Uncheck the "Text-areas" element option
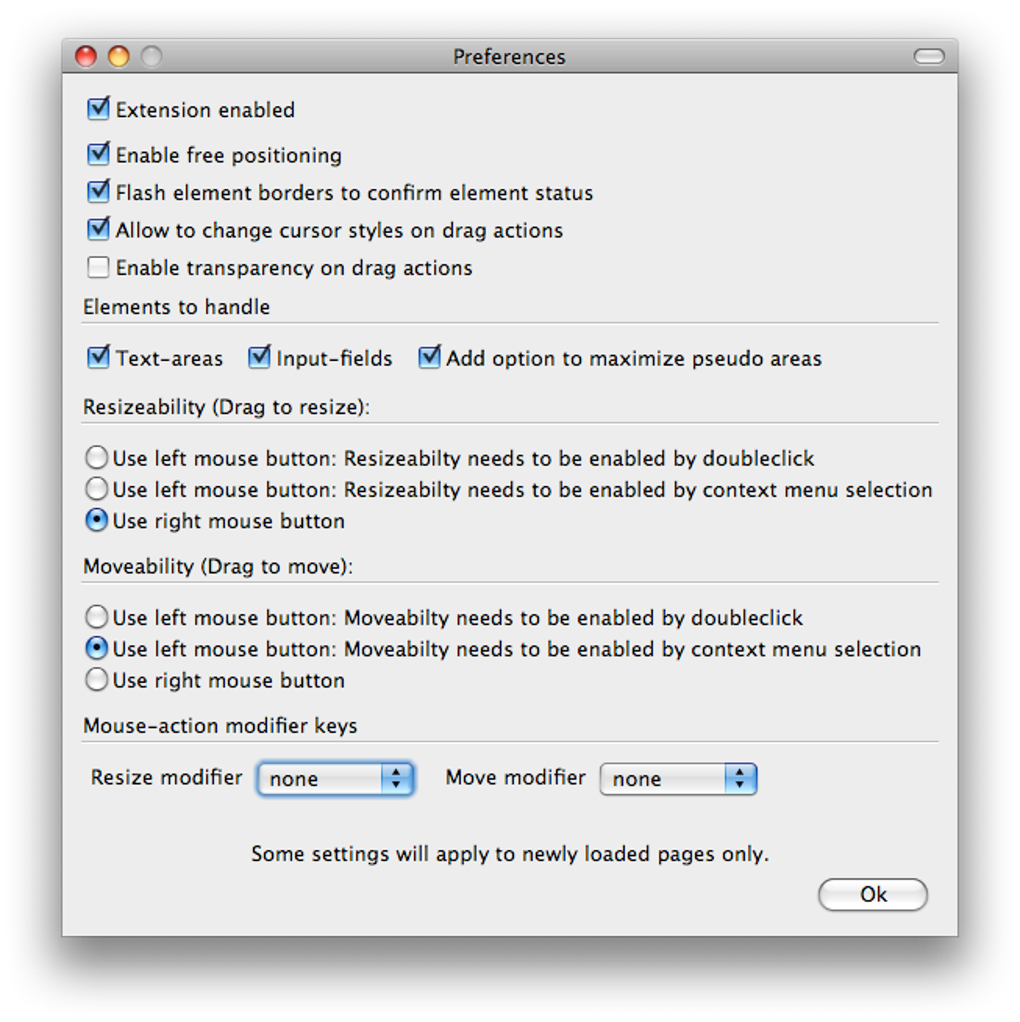Screen dimensions: 1020x1022 (97, 357)
